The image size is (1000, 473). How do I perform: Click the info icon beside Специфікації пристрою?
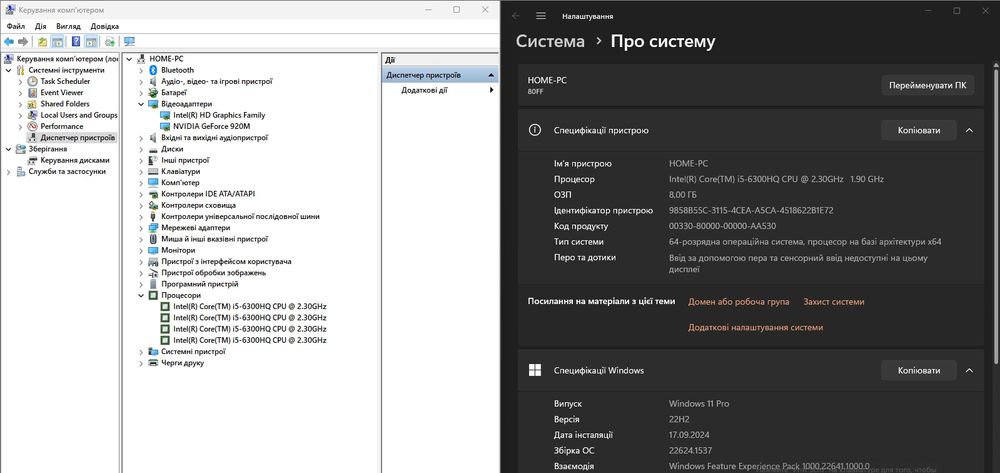(x=535, y=130)
